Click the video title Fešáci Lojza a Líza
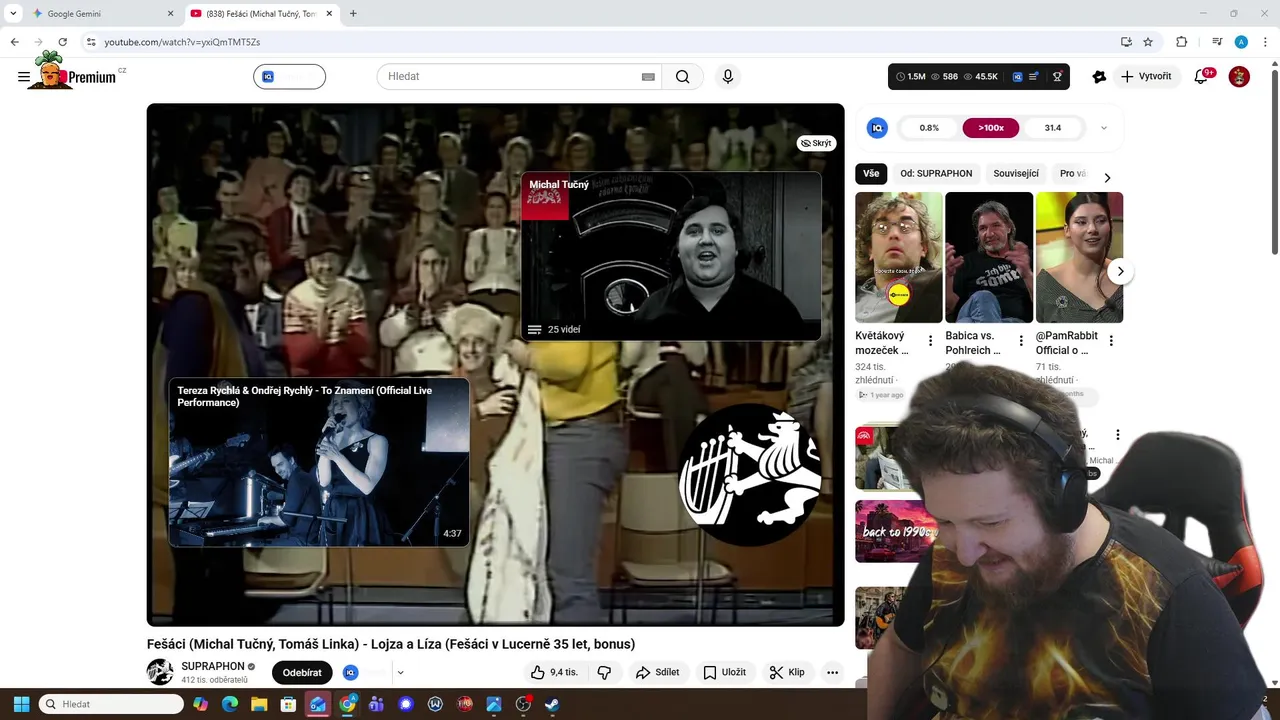The width and height of the screenshot is (1280, 720). pyautogui.click(x=391, y=644)
